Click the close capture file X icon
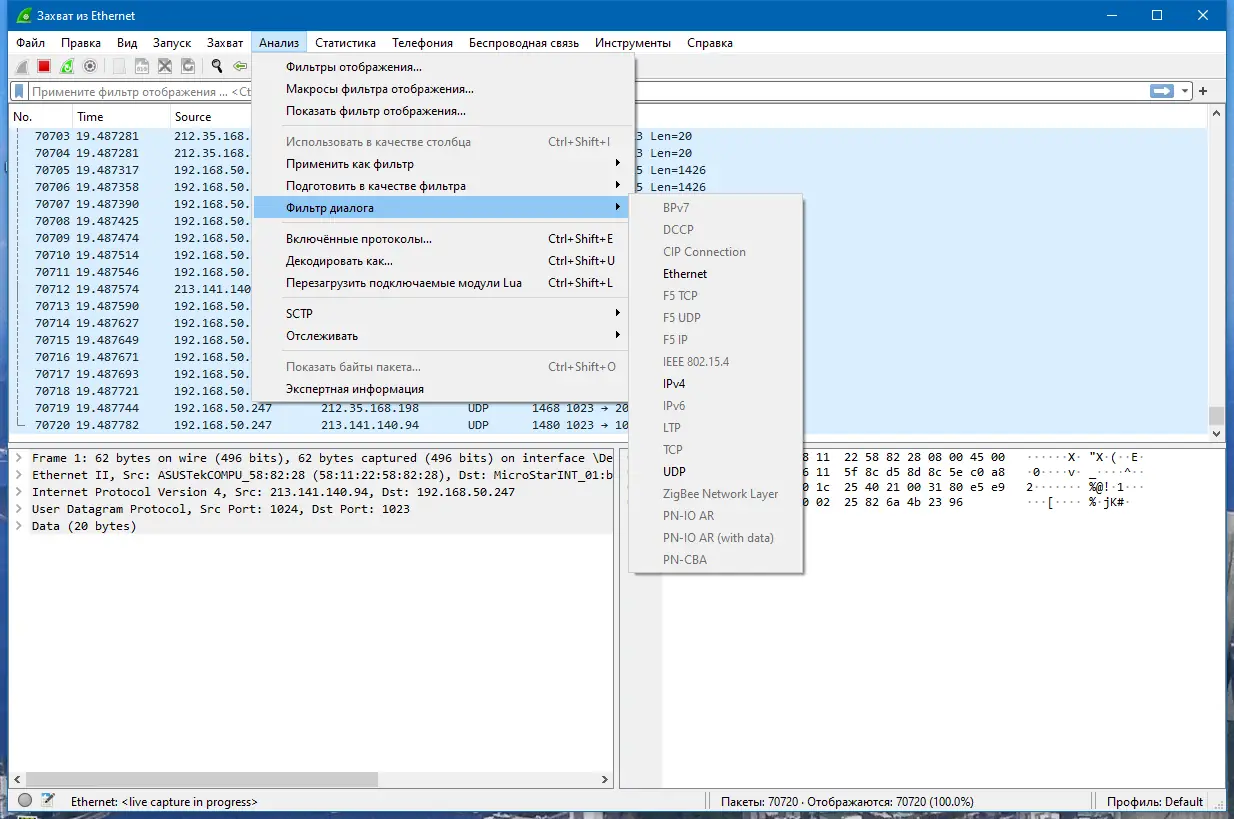The width and height of the screenshot is (1234, 819). (x=165, y=66)
